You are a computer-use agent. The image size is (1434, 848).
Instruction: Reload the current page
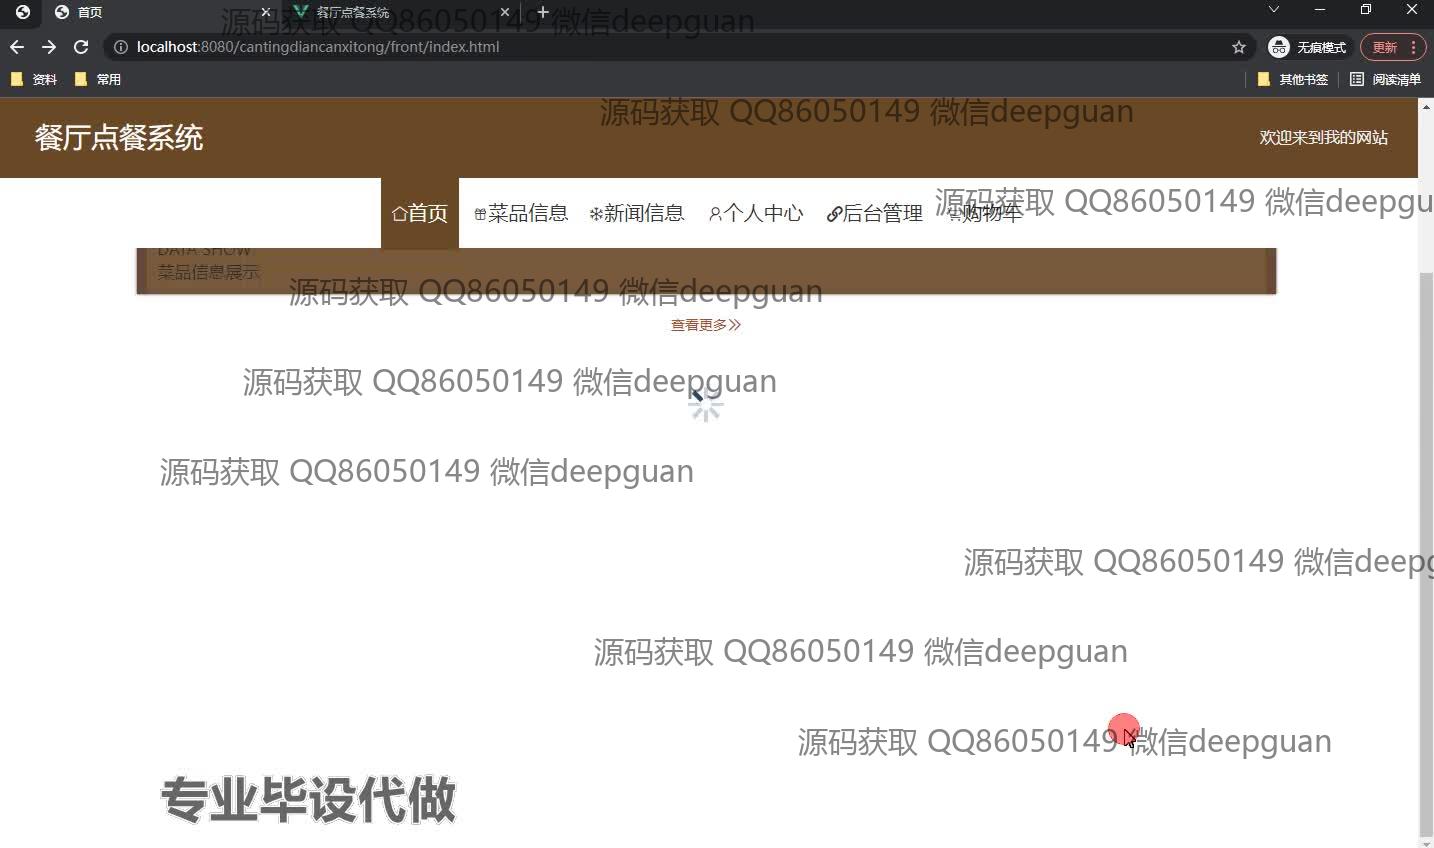pos(81,47)
